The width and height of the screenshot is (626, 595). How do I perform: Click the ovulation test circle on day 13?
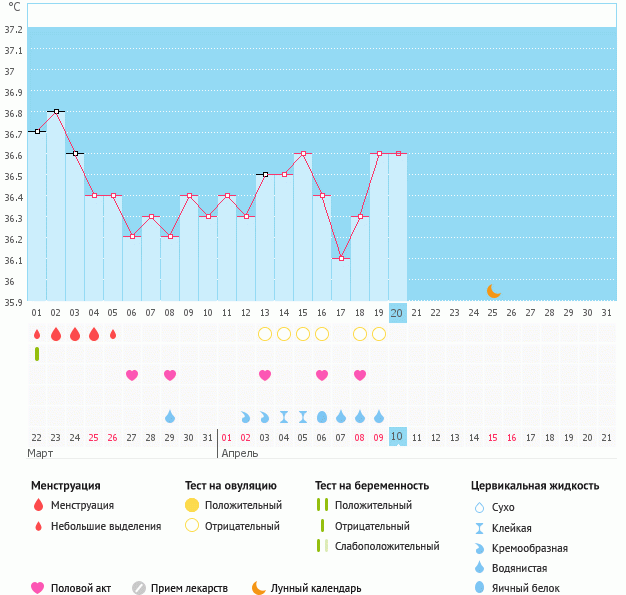[x=265, y=334]
